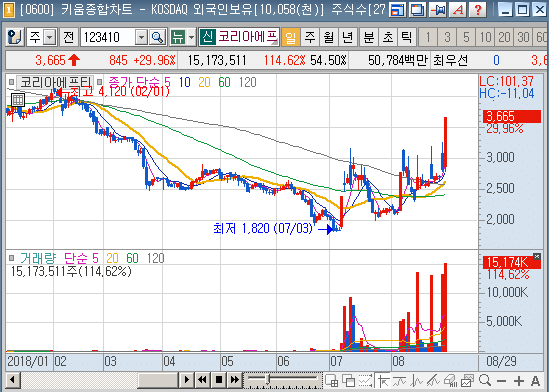
Task: Click the interval 5 button
Action: [466, 37]
